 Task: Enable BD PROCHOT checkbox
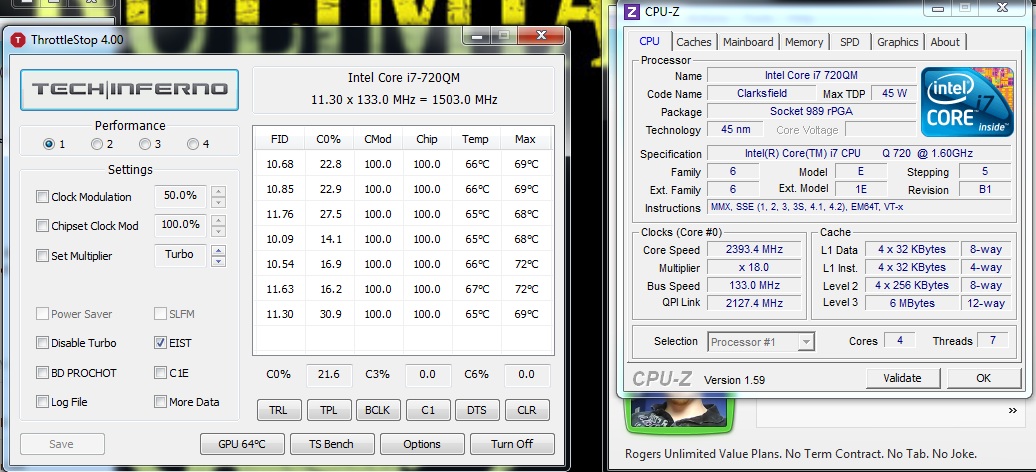pos(42,373)
